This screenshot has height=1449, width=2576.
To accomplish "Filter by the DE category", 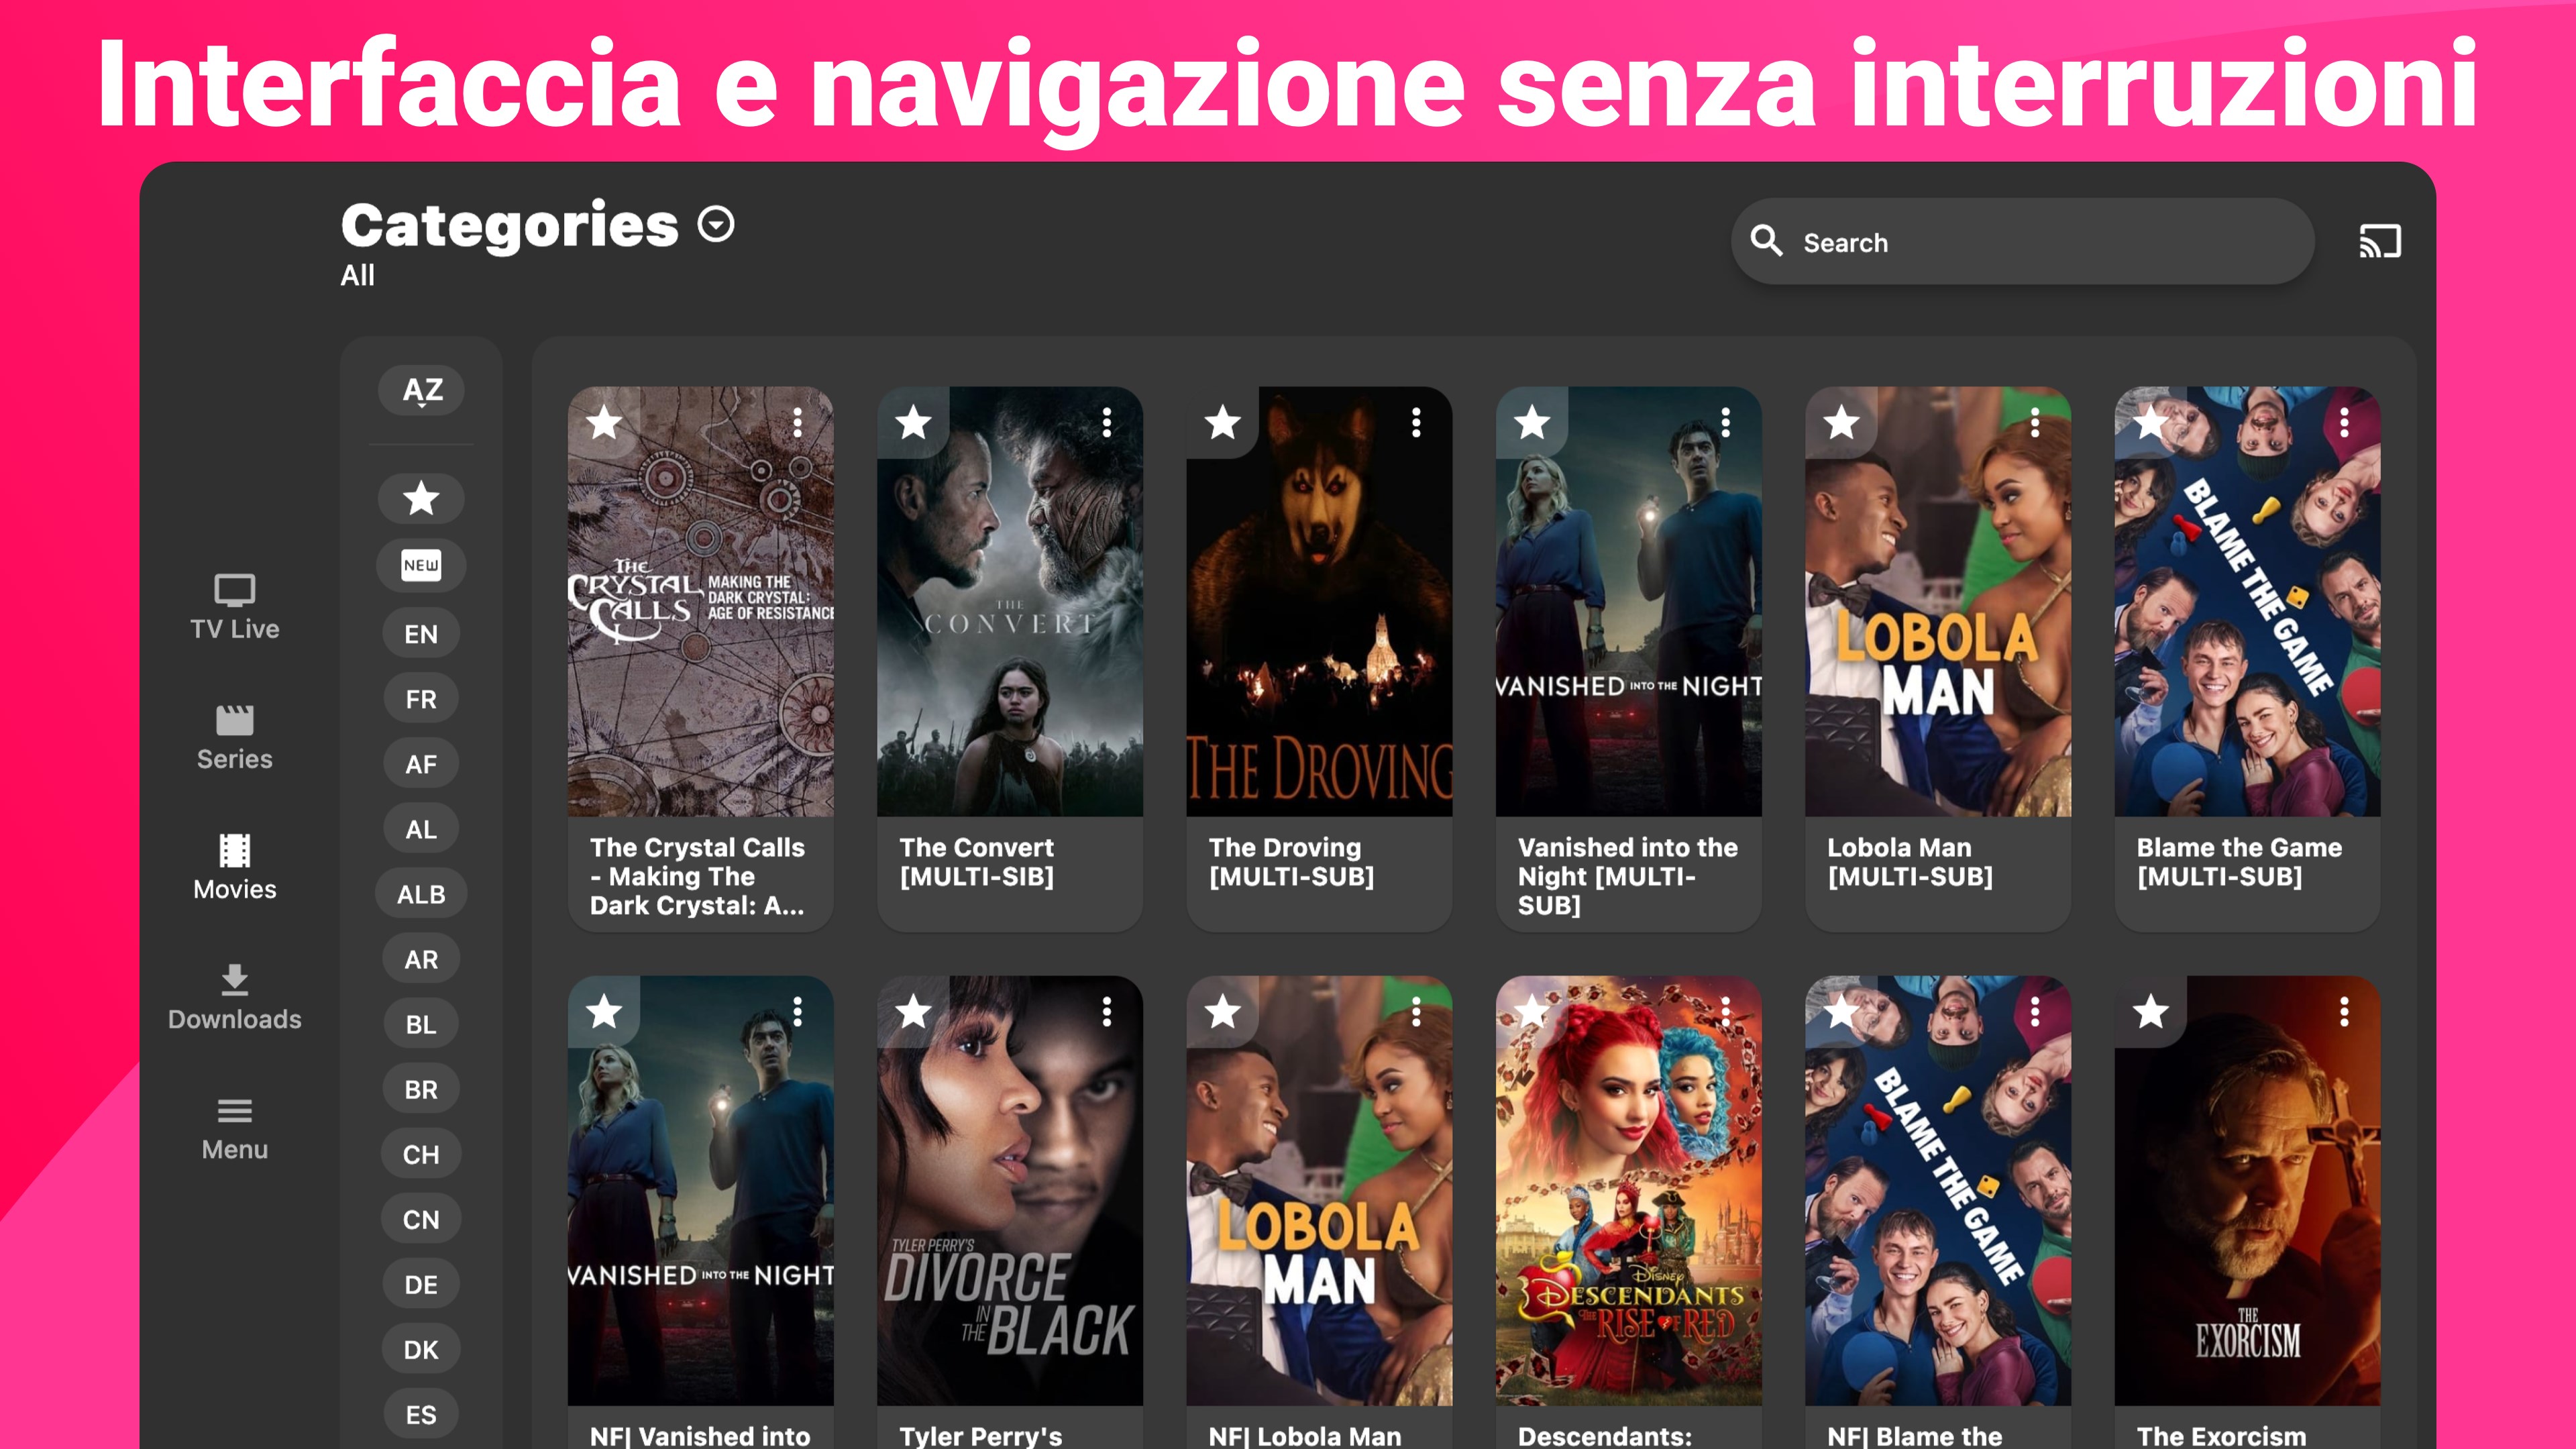I will [421, 1285].
